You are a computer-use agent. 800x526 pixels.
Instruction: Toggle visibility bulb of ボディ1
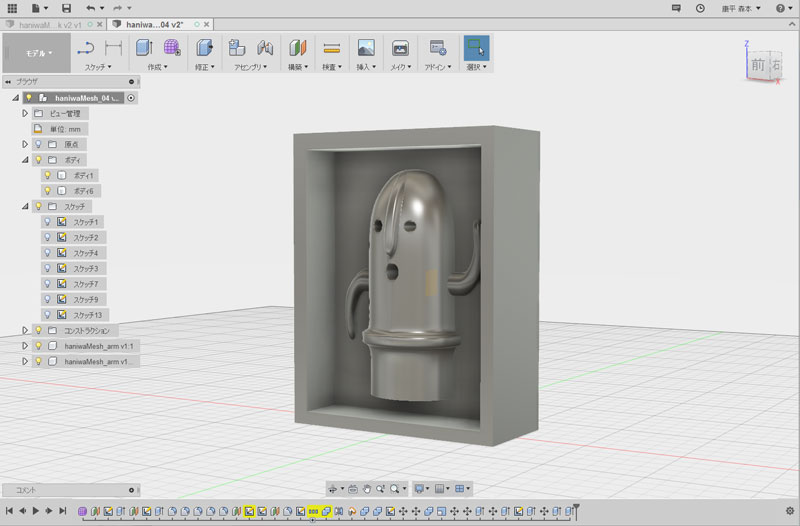tap(47, 175)
